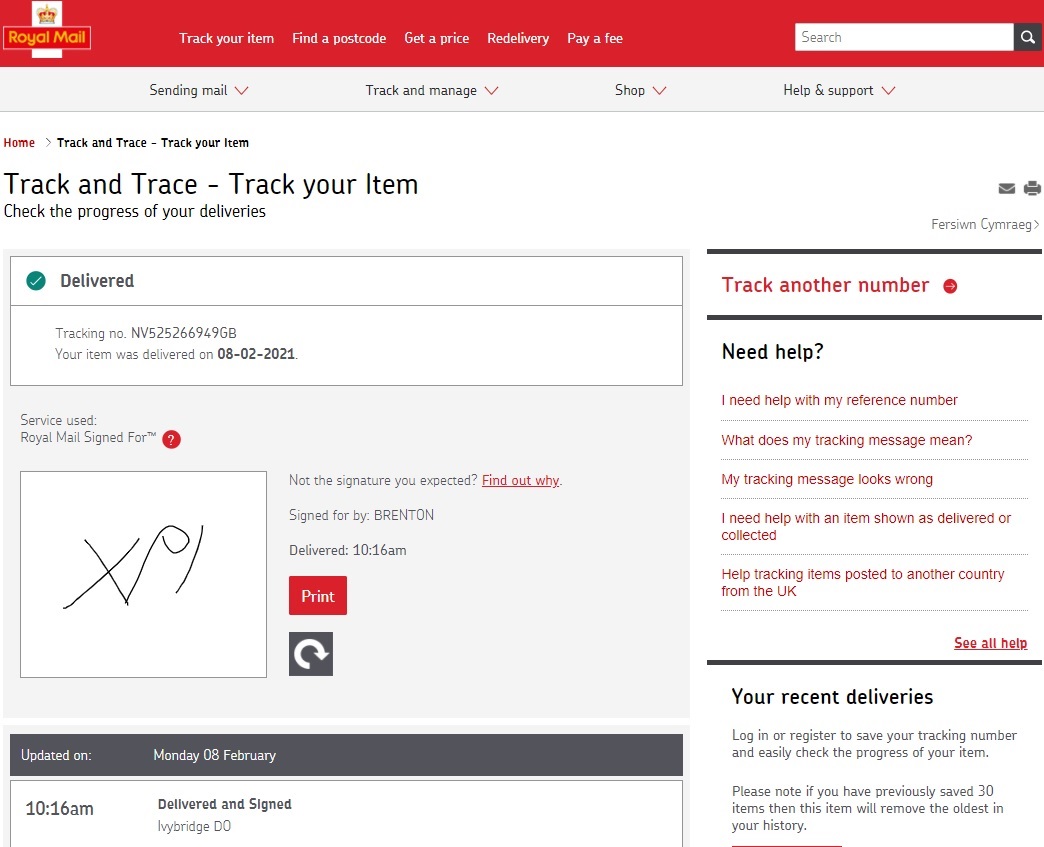This screenshot has width=1044, height=847.
Task: Open the signature image thumbnail
Action: pos(143,574)
